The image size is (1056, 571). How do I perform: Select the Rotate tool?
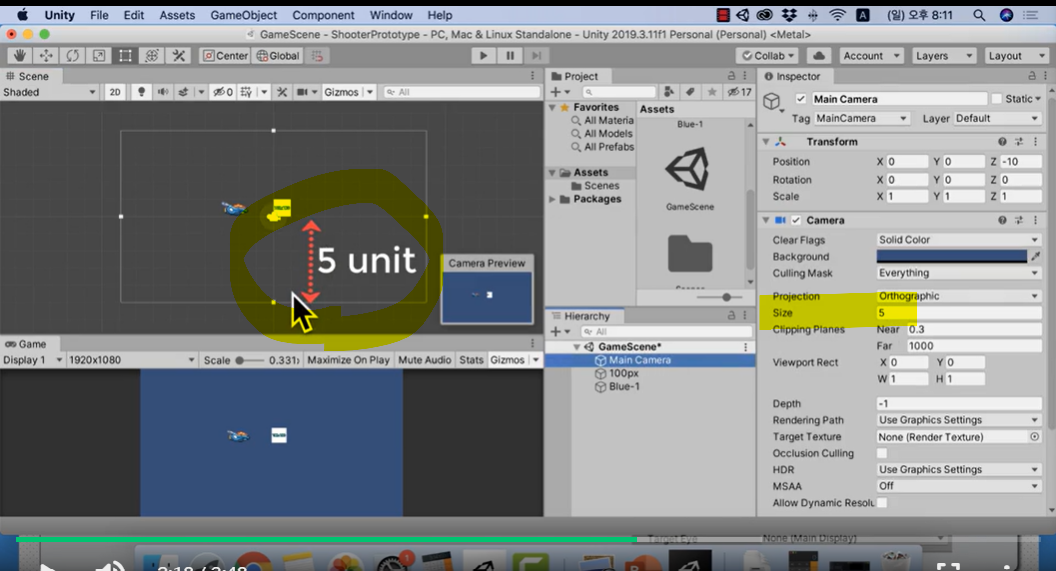point(72,56)
